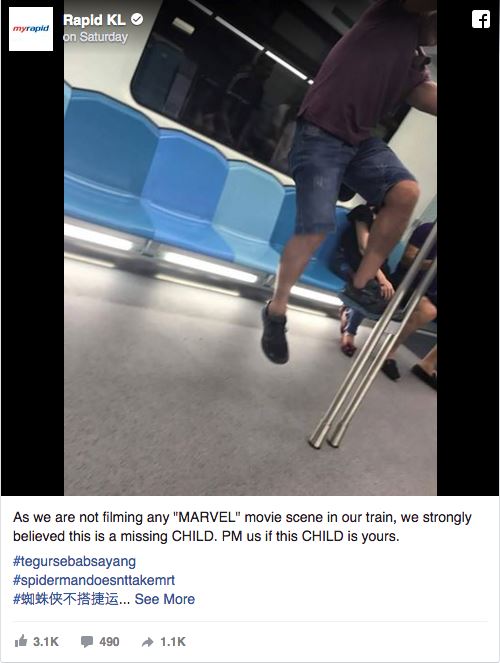This screenshot has width=500, height=663.
Task: Click the thumbs-up like icon
Action: 21,641
